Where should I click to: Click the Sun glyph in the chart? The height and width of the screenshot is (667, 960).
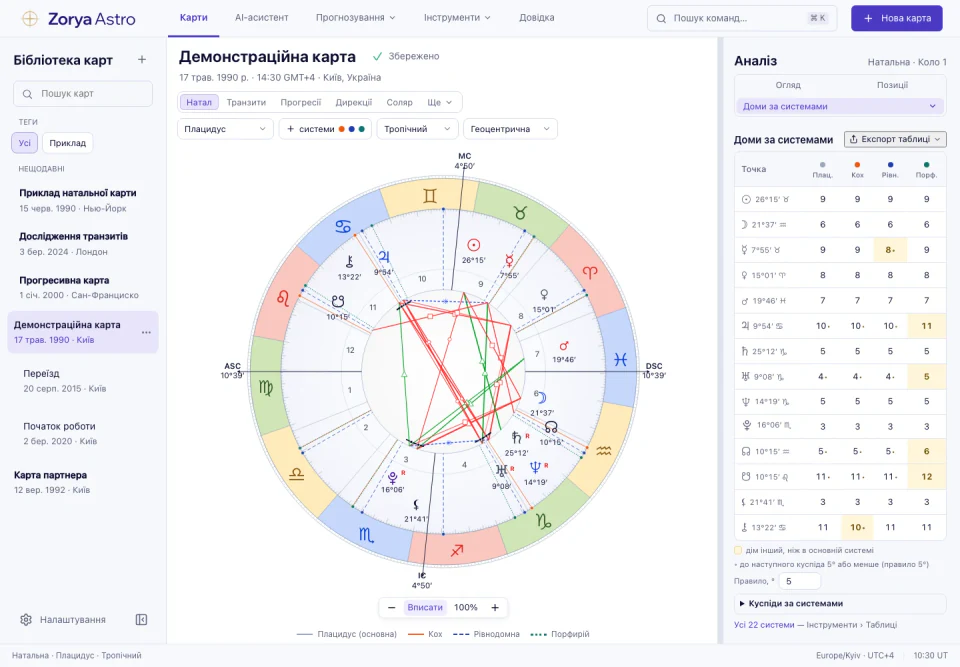473,245
